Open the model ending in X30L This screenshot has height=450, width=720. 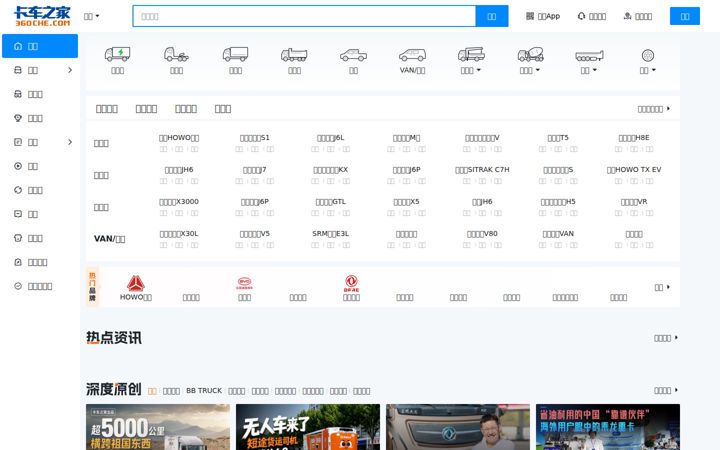point(179,234)
